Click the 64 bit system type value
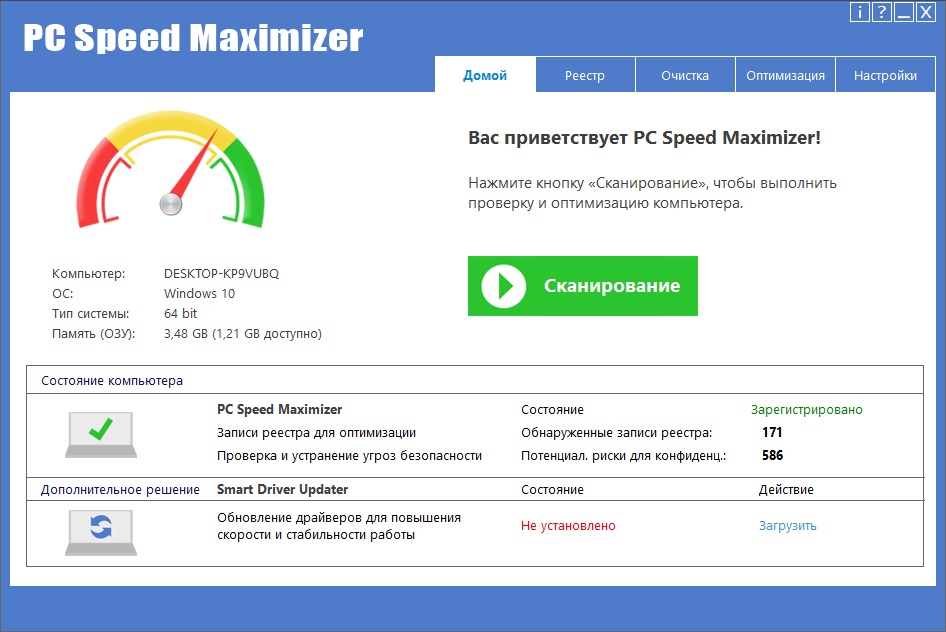 pos(180,314)
